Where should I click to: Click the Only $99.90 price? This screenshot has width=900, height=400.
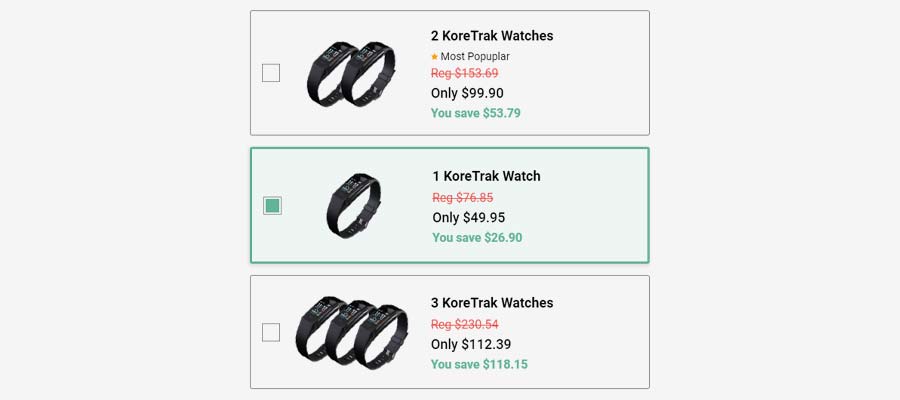point(467,93)
